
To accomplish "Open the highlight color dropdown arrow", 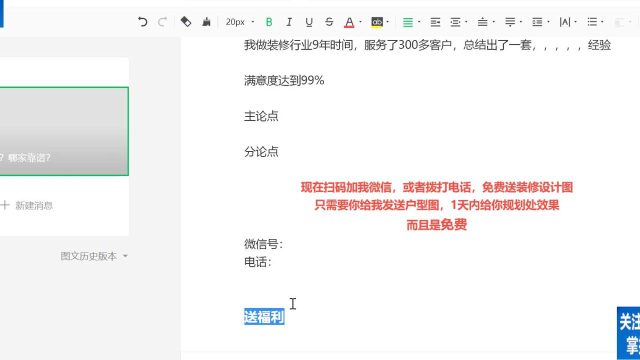I will click(387, 22).
